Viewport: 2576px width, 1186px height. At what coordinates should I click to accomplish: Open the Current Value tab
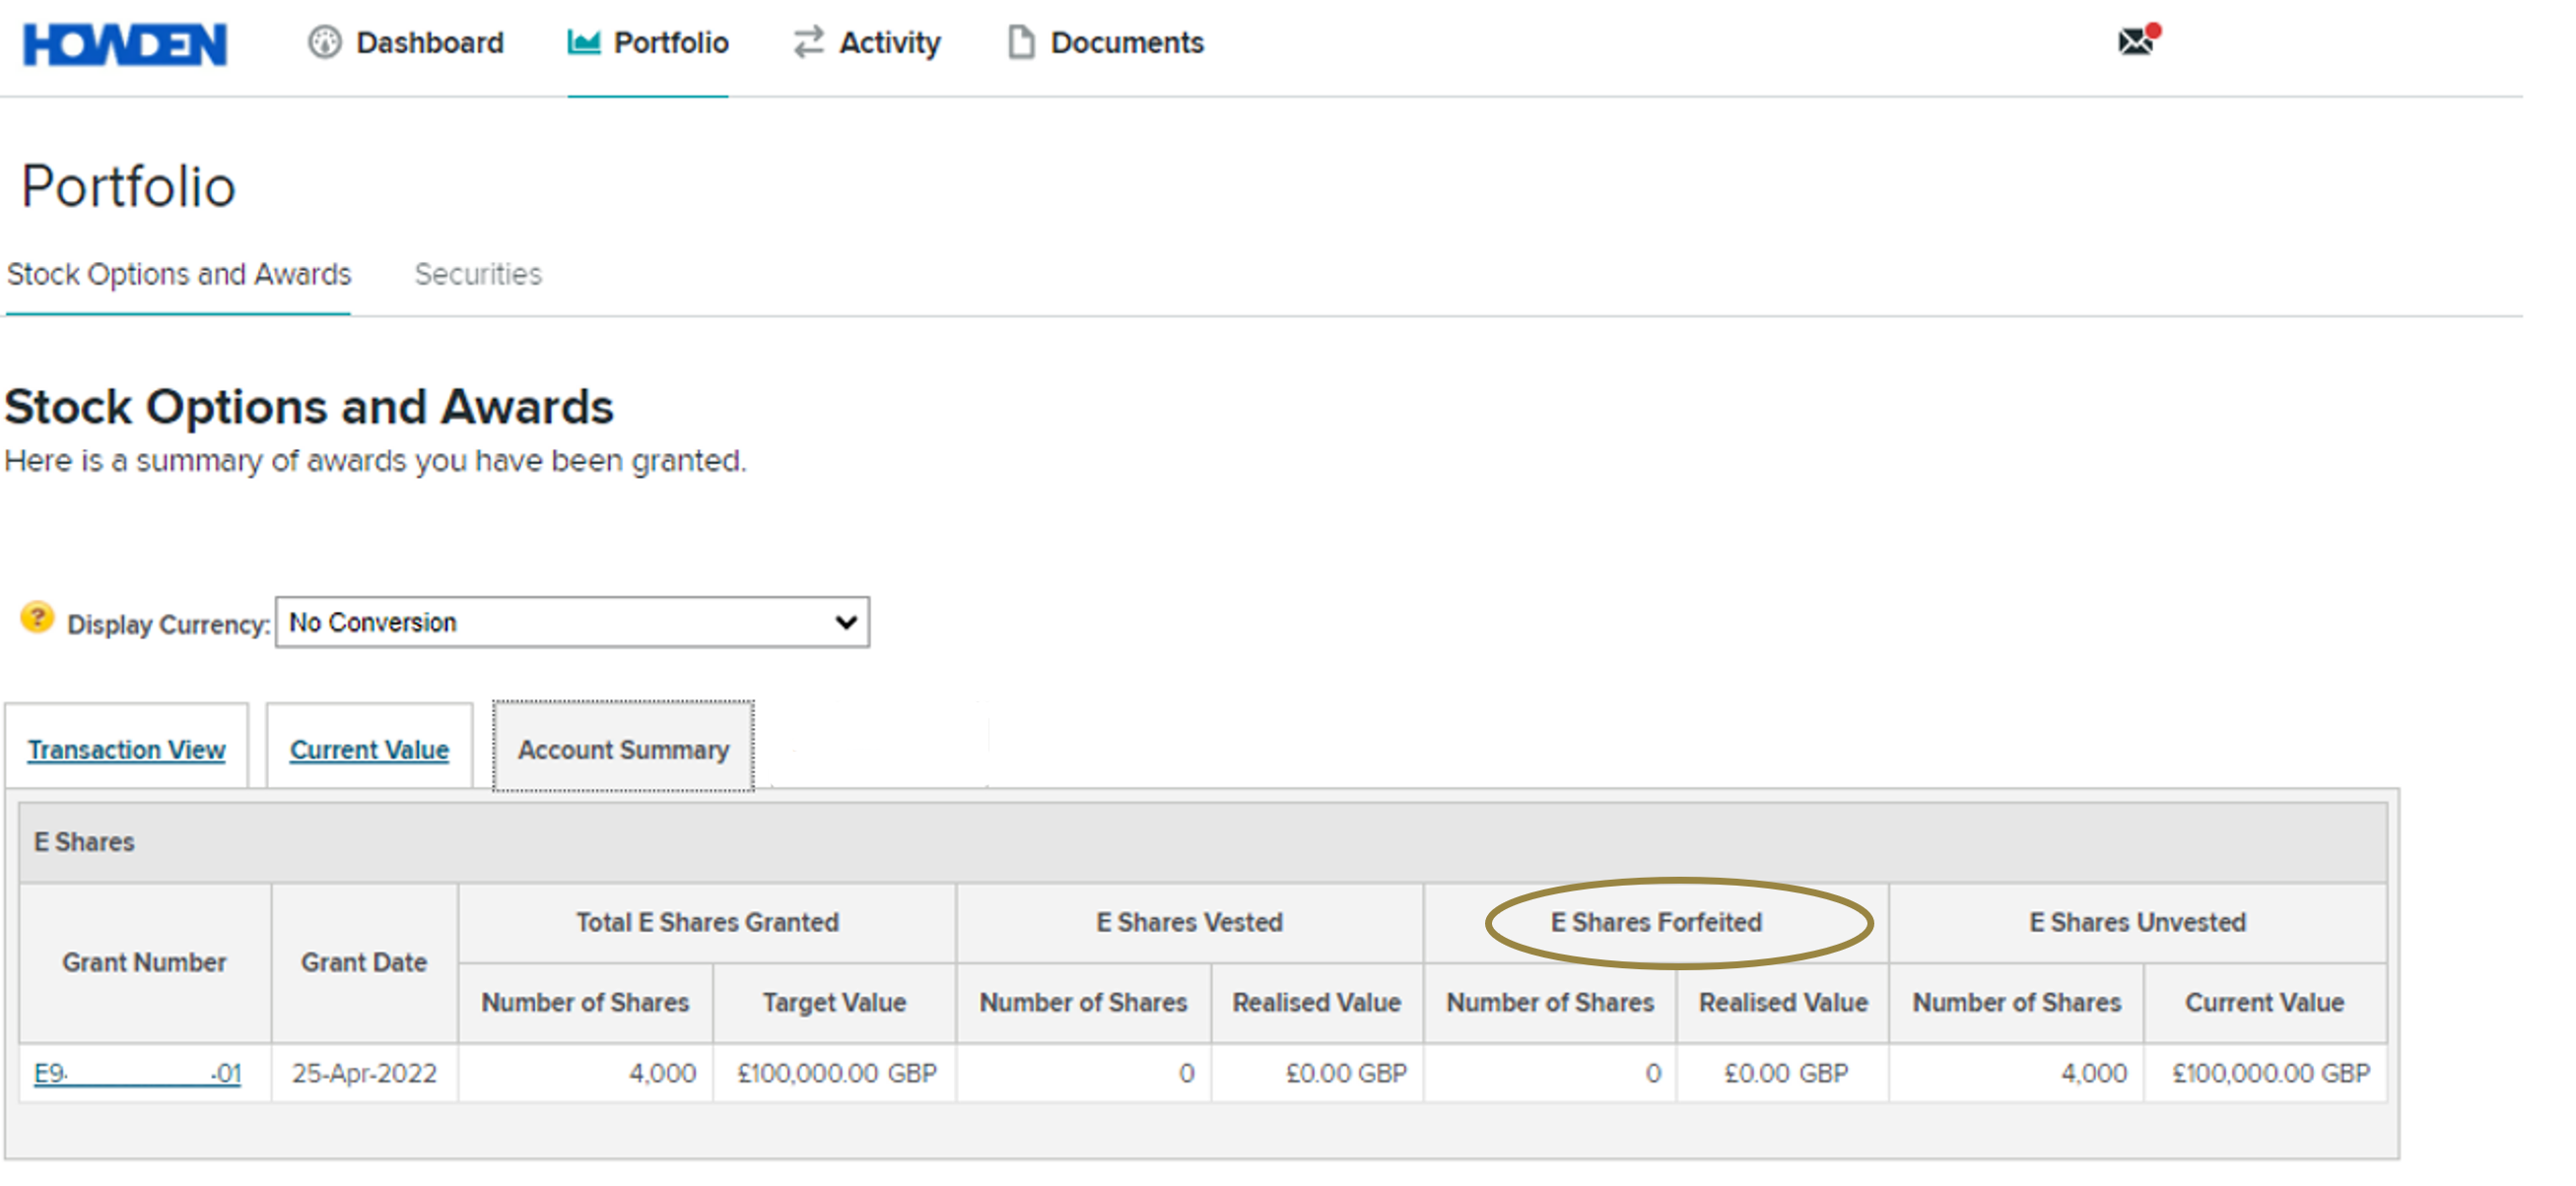coord(369,749)
